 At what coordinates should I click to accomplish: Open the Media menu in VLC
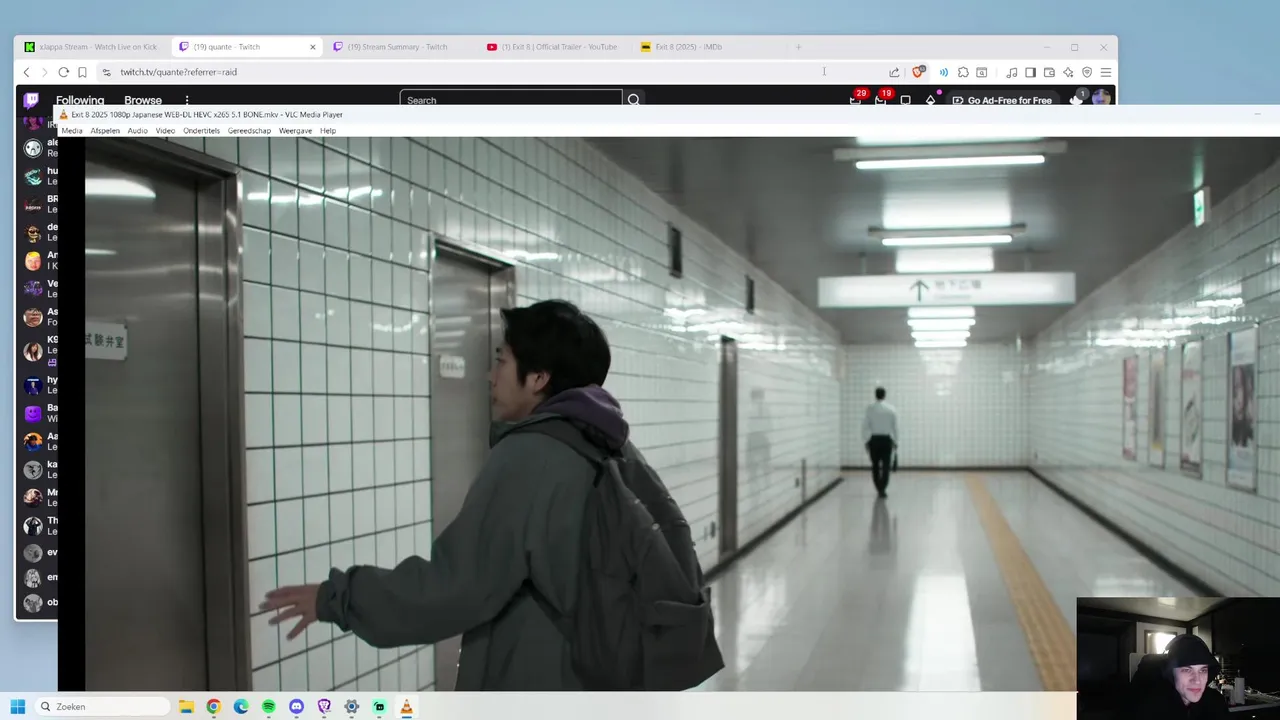coord(72,131)
